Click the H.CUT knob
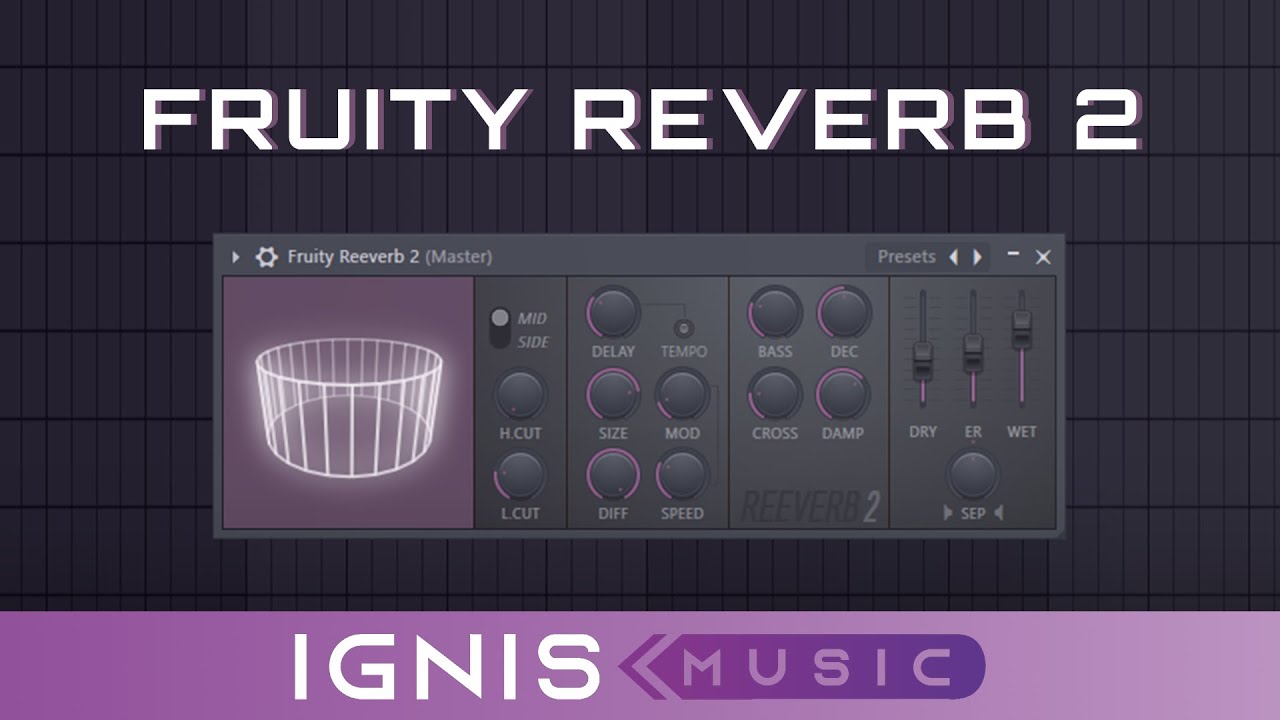The image size is (1280, 720). 520,393
